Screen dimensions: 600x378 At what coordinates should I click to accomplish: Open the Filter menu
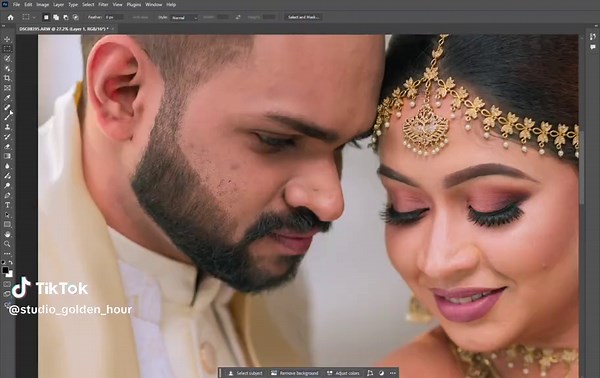pyautogui.click(x=103, y=5)
